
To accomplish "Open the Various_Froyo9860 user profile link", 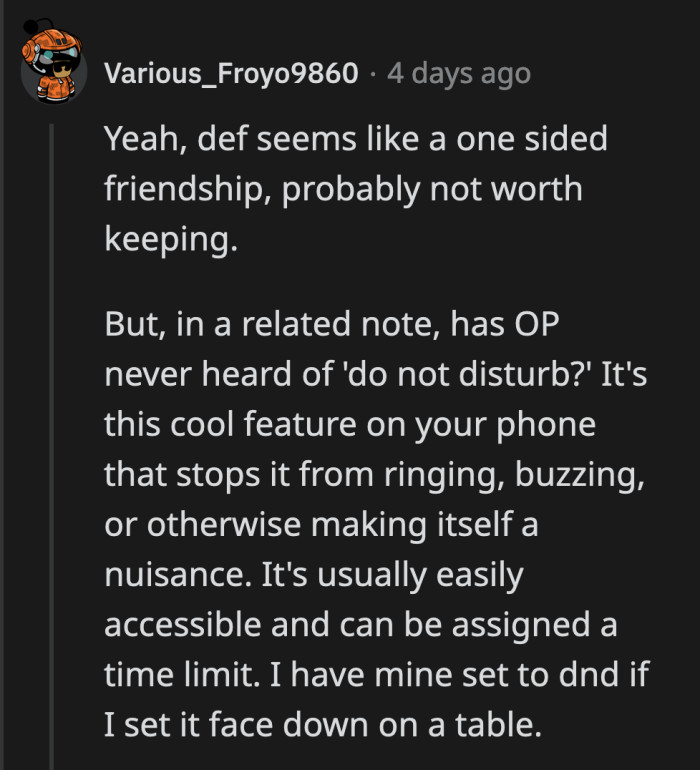I will pos(231,73).
